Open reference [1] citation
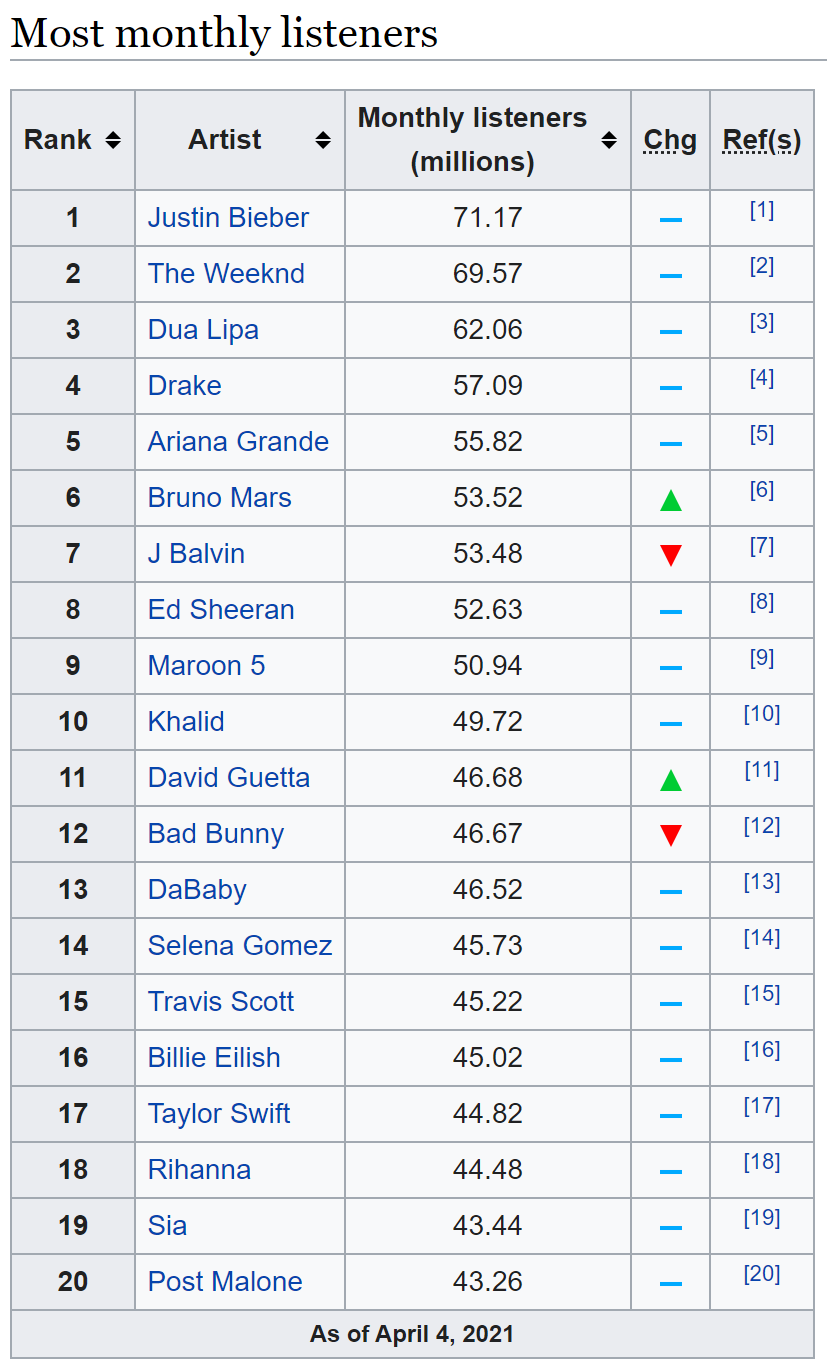Image resolution: width=827 pixels, height=1369 pixels. [762, 210]
